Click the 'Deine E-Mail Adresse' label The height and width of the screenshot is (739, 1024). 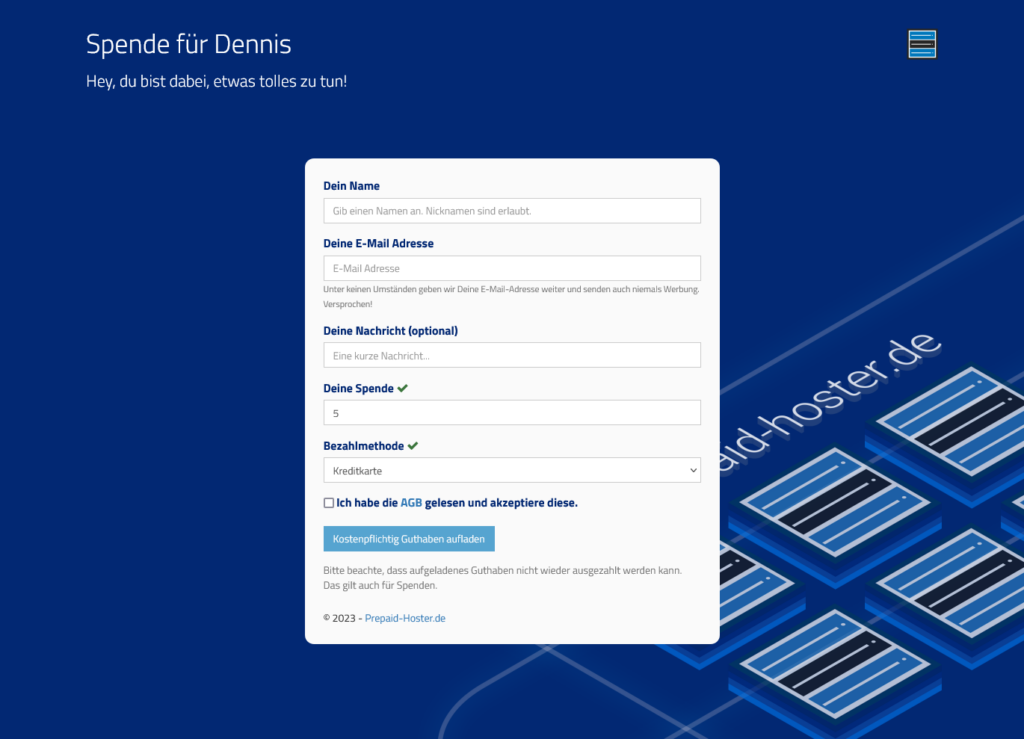[378, 243]
